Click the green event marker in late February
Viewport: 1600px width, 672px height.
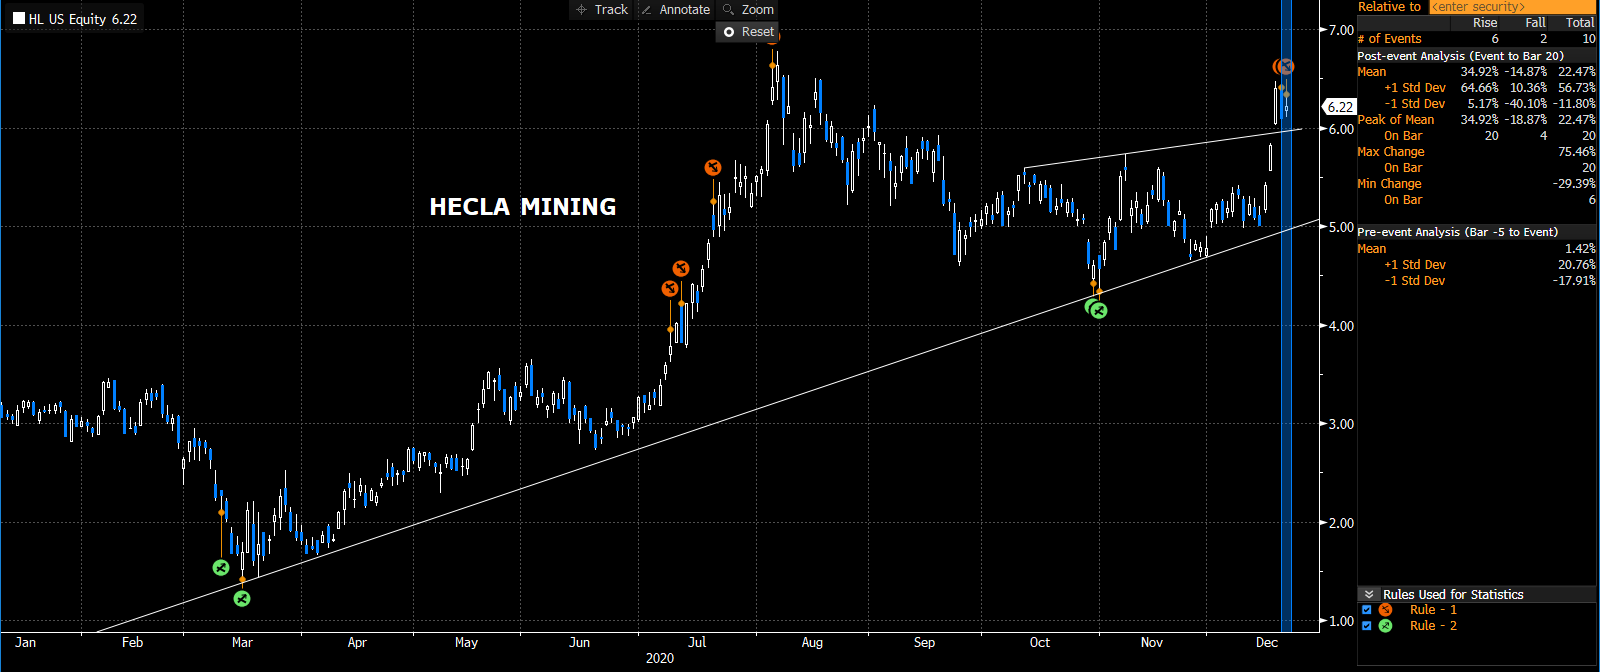[221, 568]
